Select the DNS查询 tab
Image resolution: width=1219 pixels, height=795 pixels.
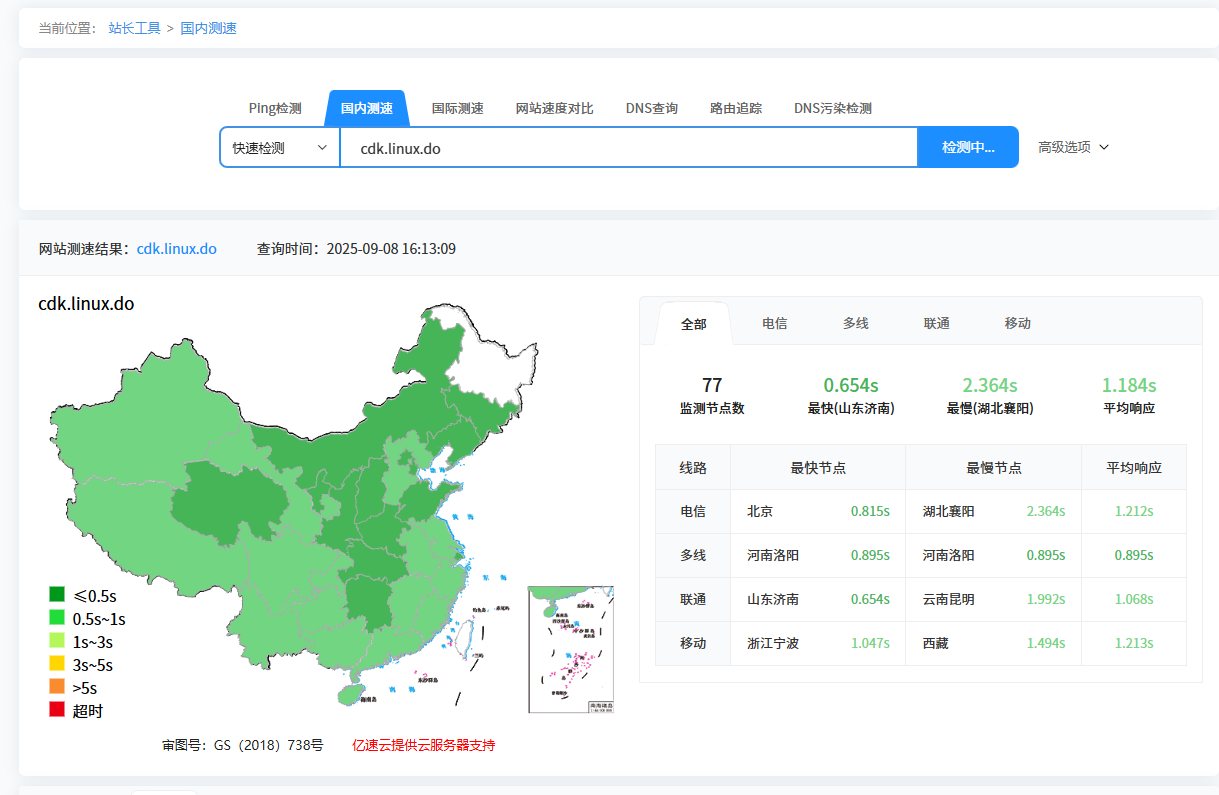pos(652,108)
